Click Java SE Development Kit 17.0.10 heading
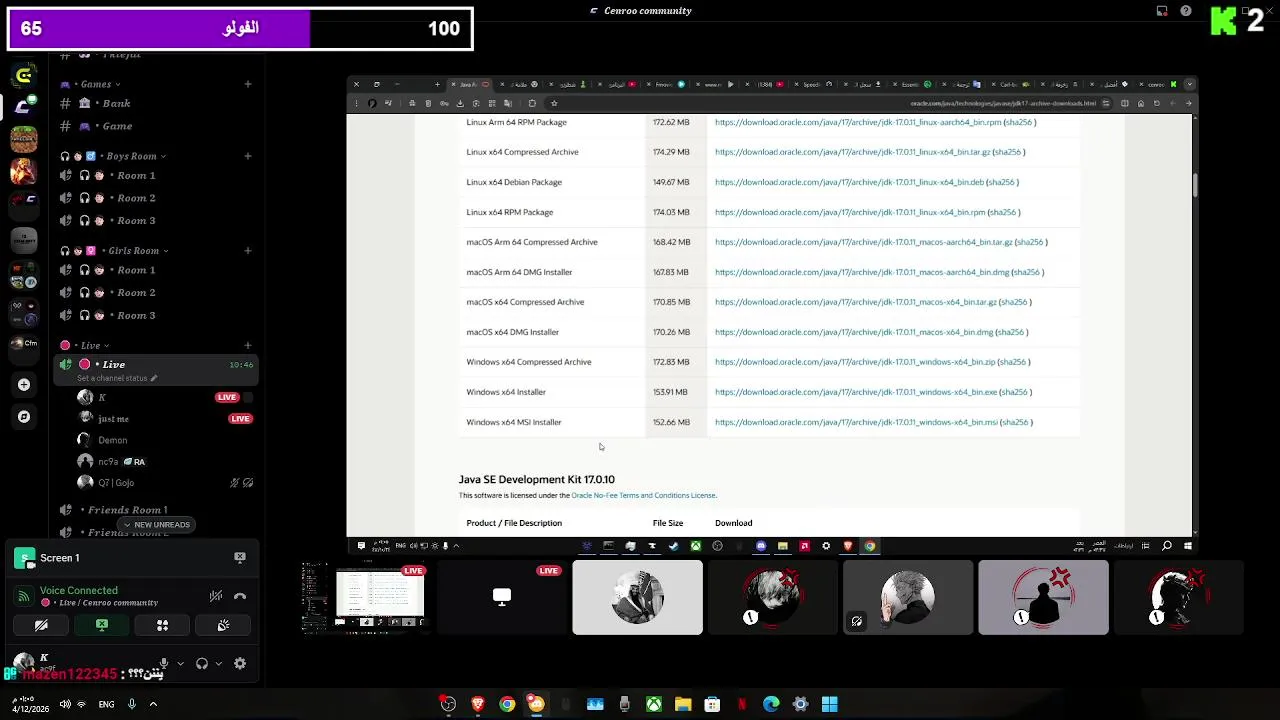Viewport: 1280px width, 720px height. (537, 480)
